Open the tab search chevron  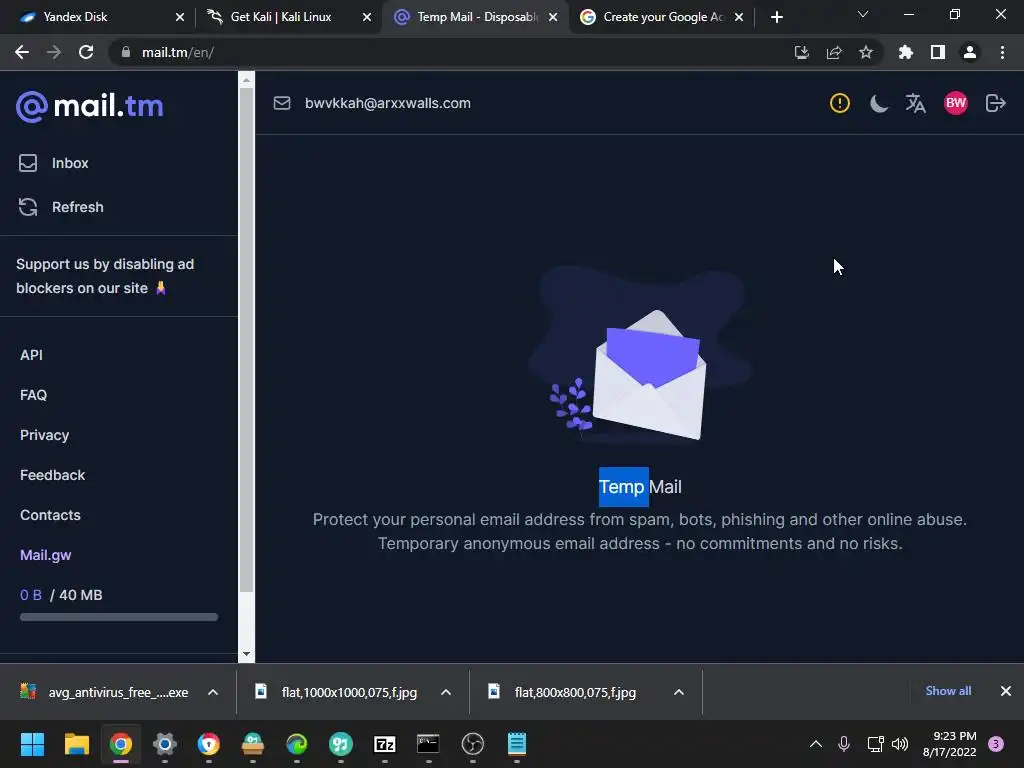tap(863, 14)
